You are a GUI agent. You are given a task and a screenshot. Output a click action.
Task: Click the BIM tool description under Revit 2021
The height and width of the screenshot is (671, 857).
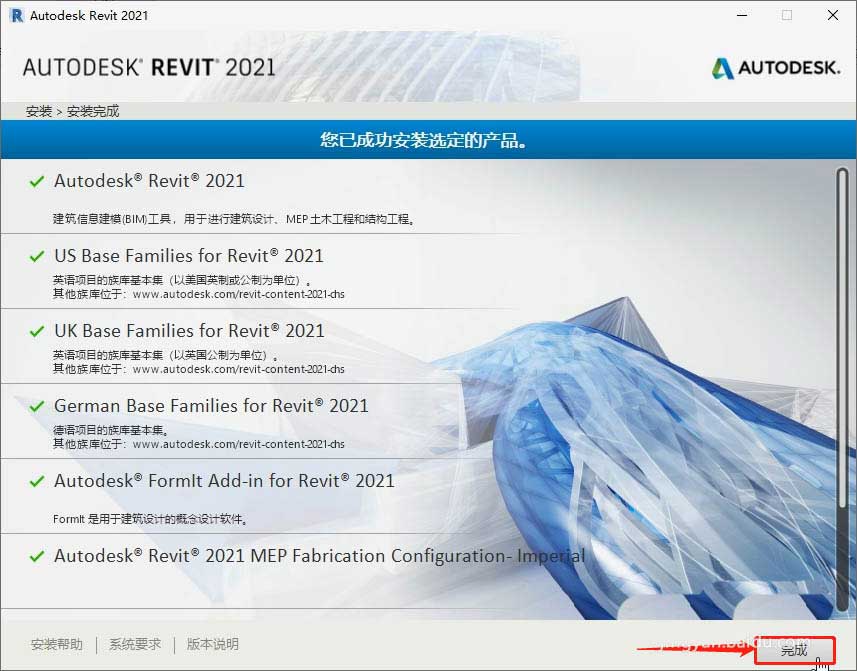[x=234, y=219]
